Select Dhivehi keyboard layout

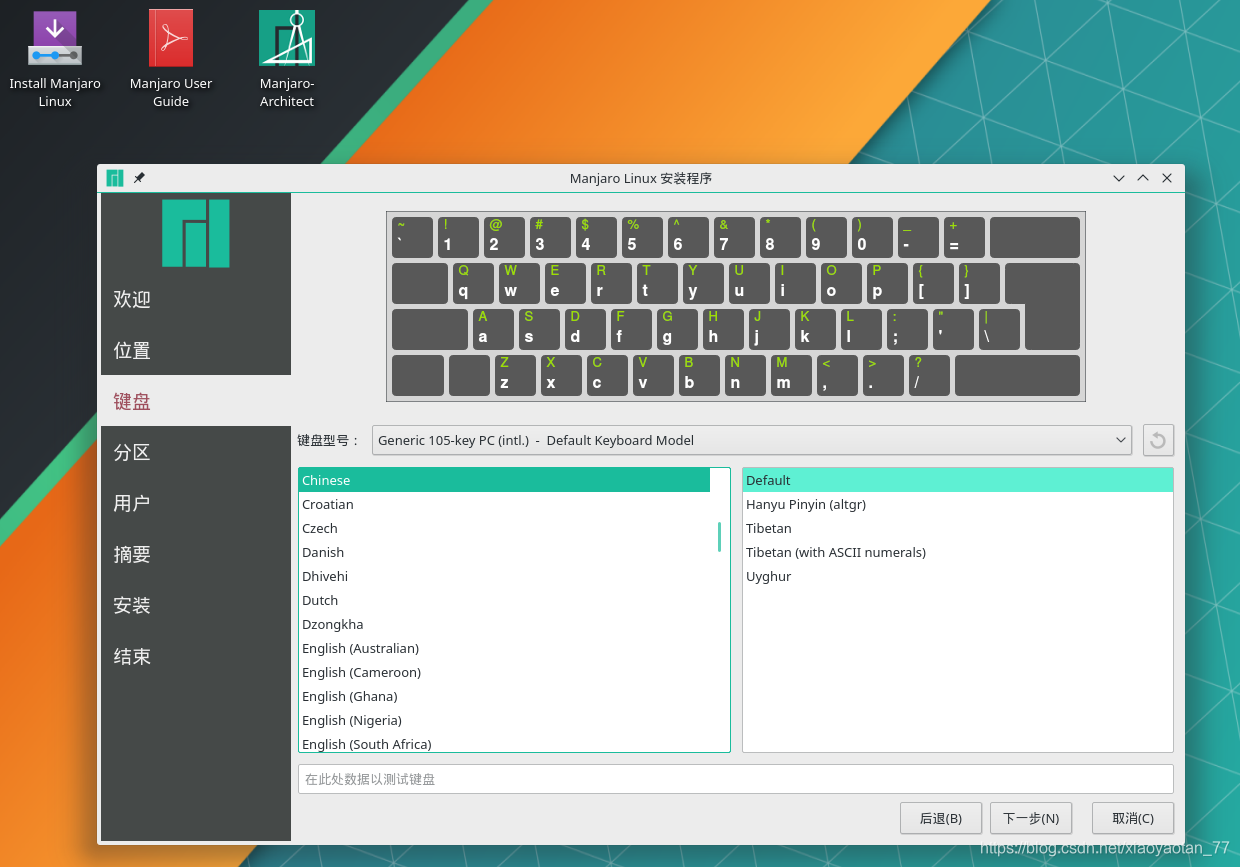[x=504, y=576]
